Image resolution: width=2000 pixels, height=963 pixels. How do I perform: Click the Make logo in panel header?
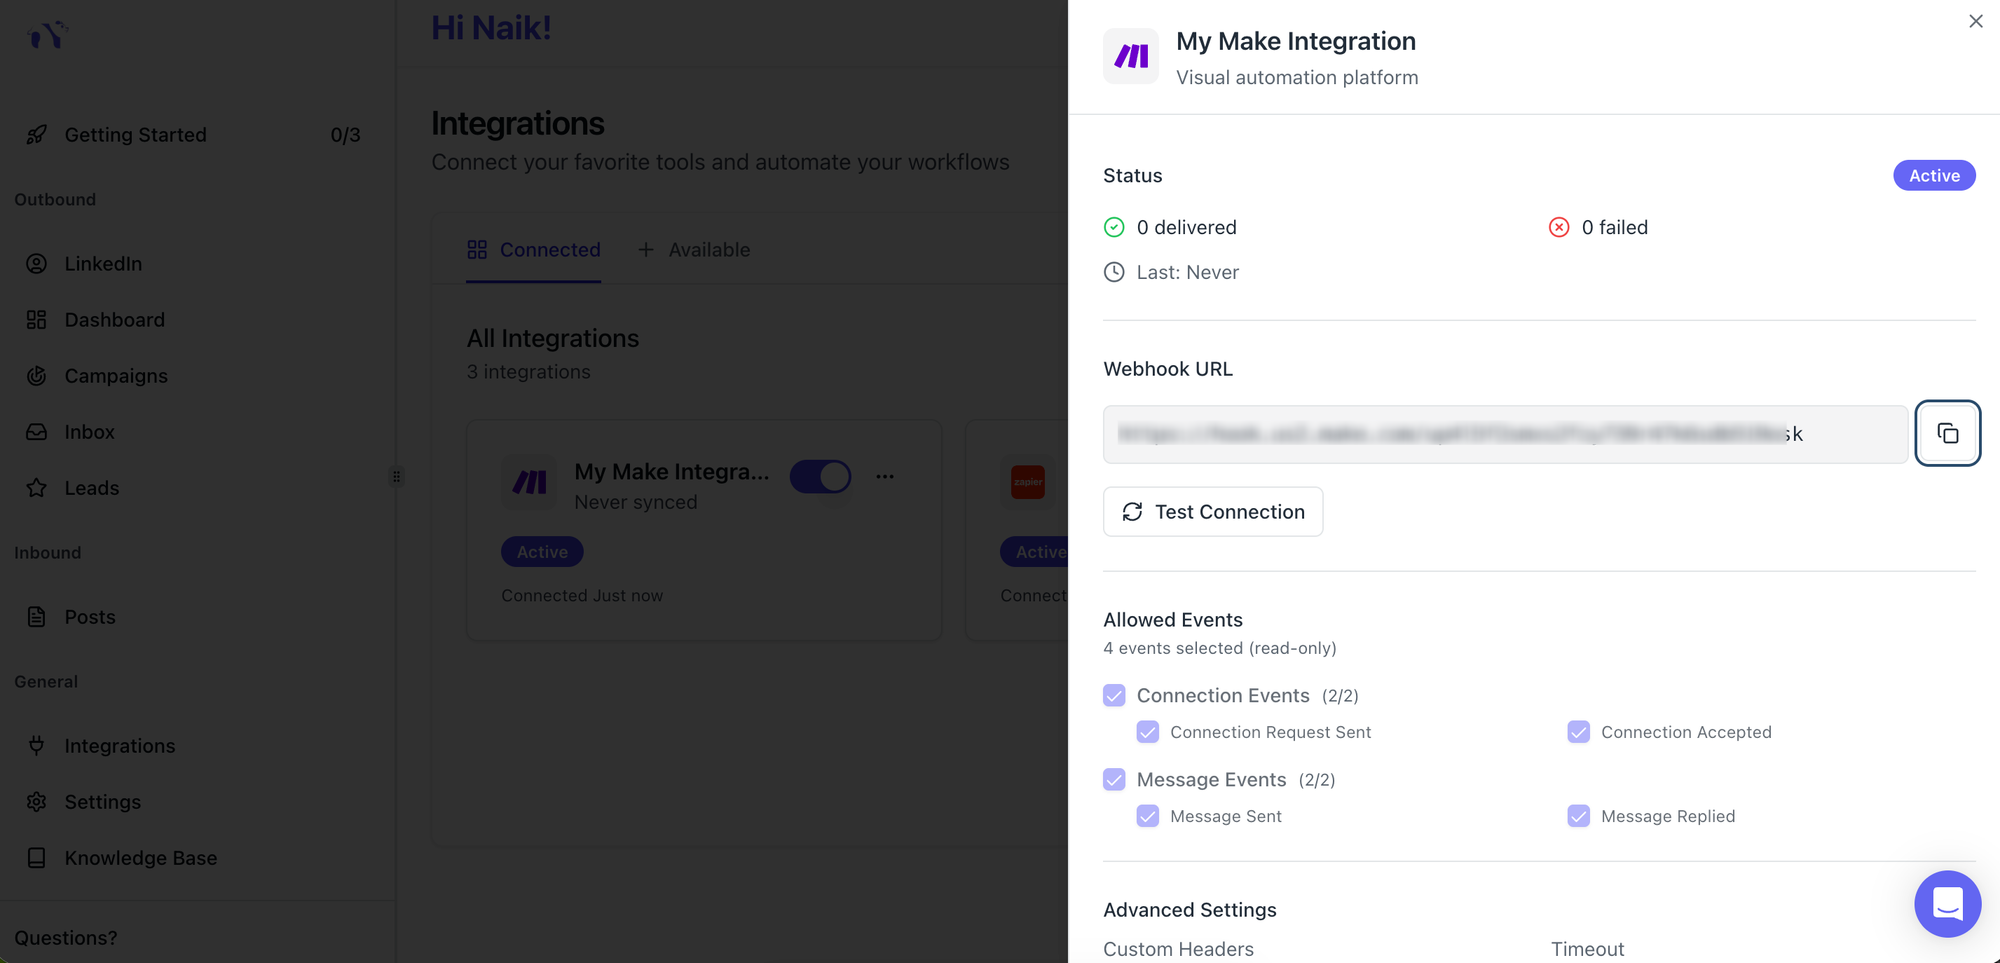point(1131,57)
